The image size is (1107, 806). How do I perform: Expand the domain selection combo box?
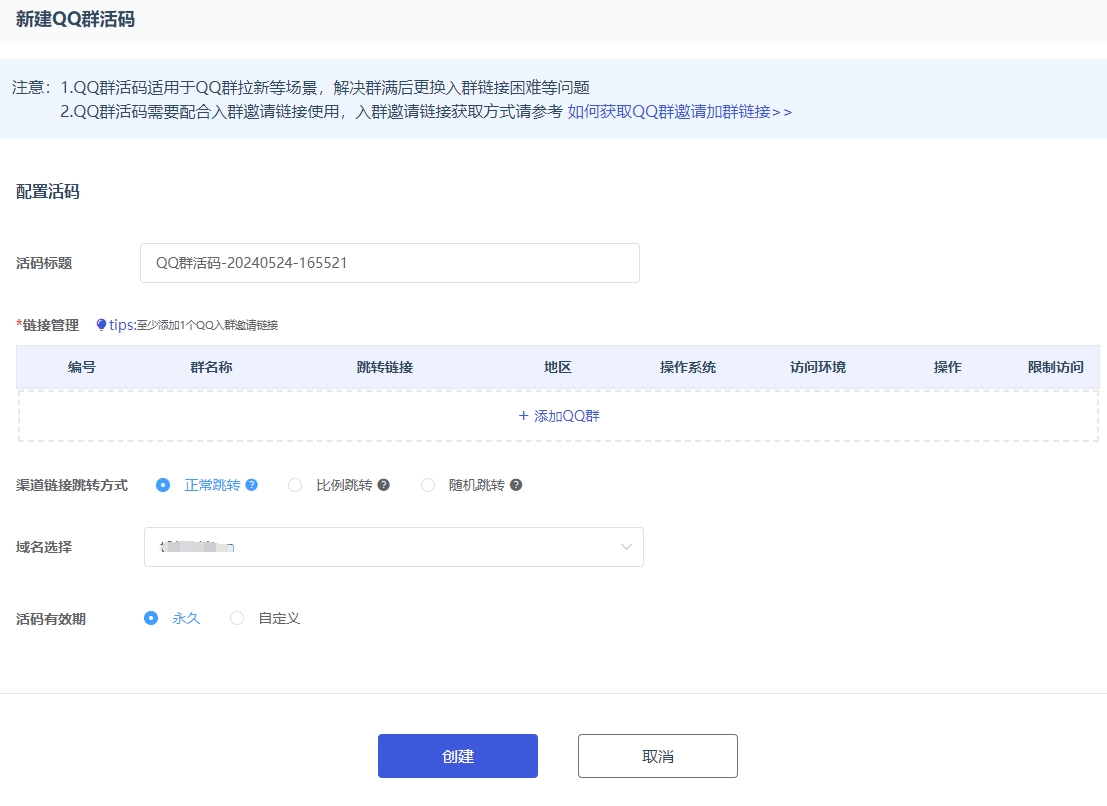(393, 547)
